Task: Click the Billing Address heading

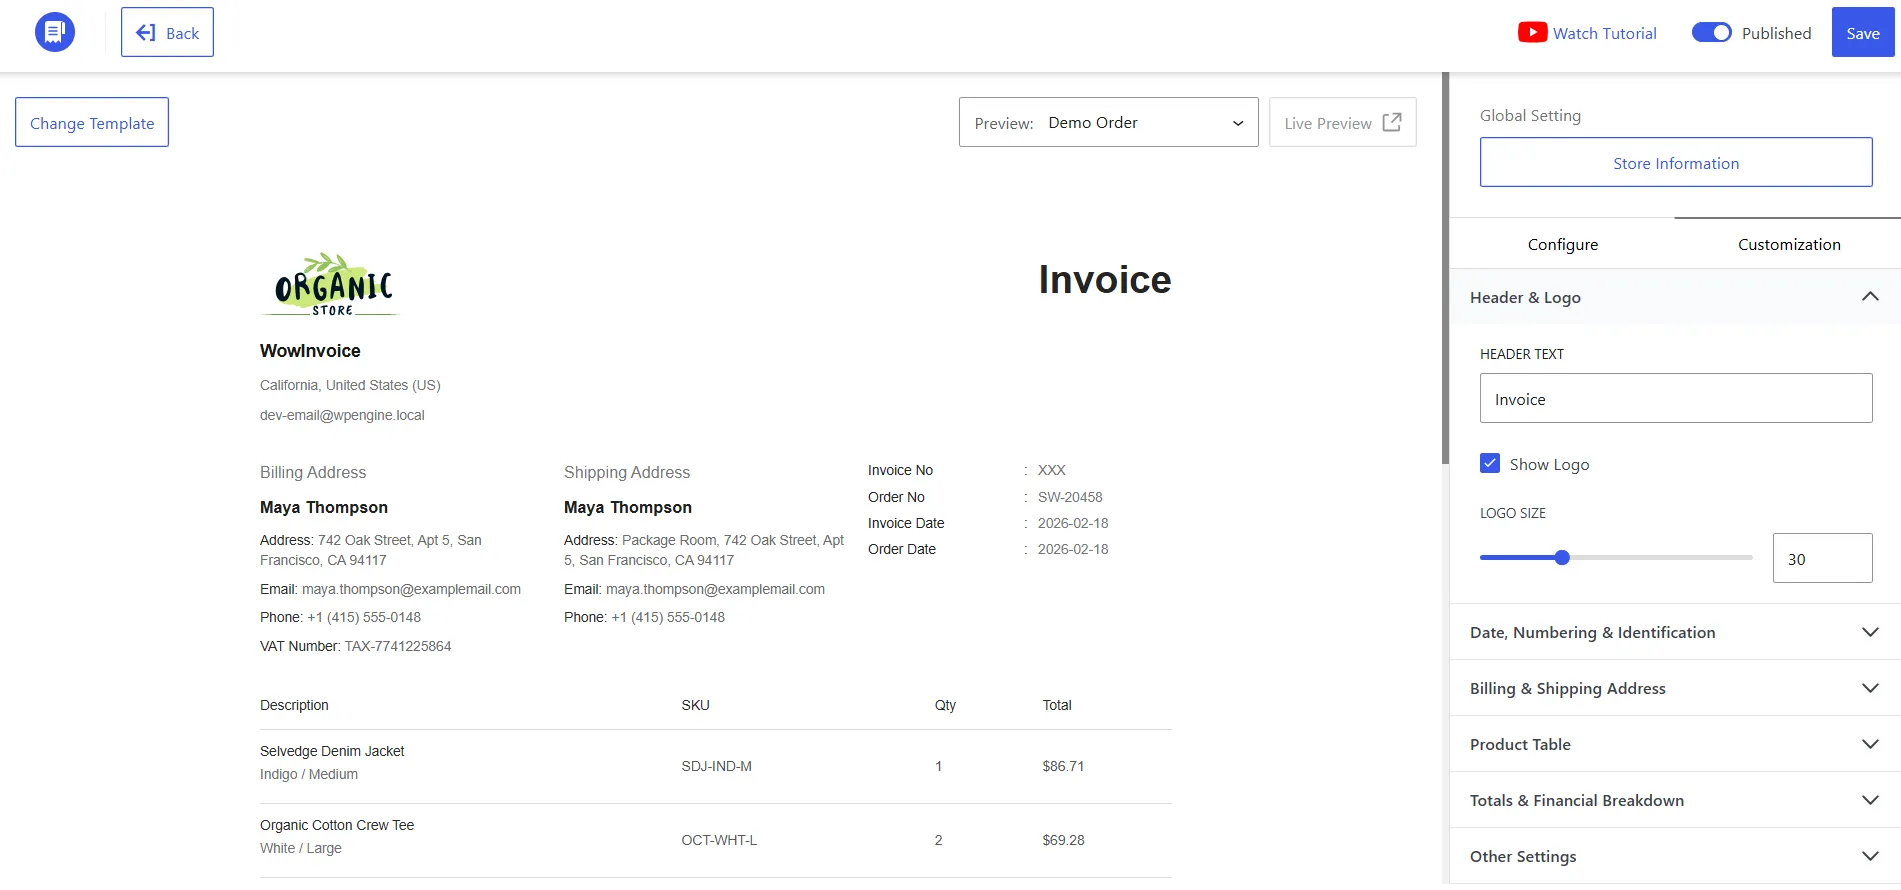Action: (313, 472)
